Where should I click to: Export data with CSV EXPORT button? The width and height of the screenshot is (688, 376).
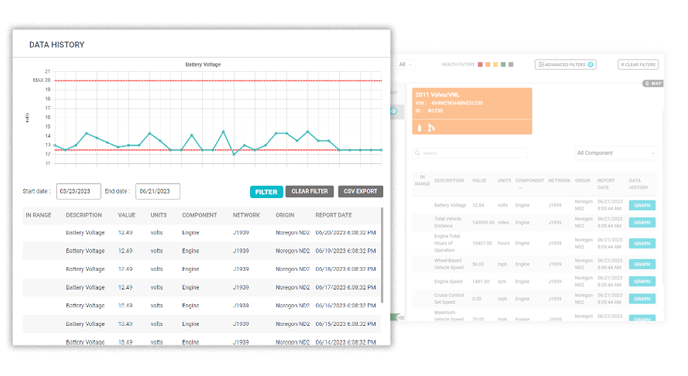click(360, 191)
